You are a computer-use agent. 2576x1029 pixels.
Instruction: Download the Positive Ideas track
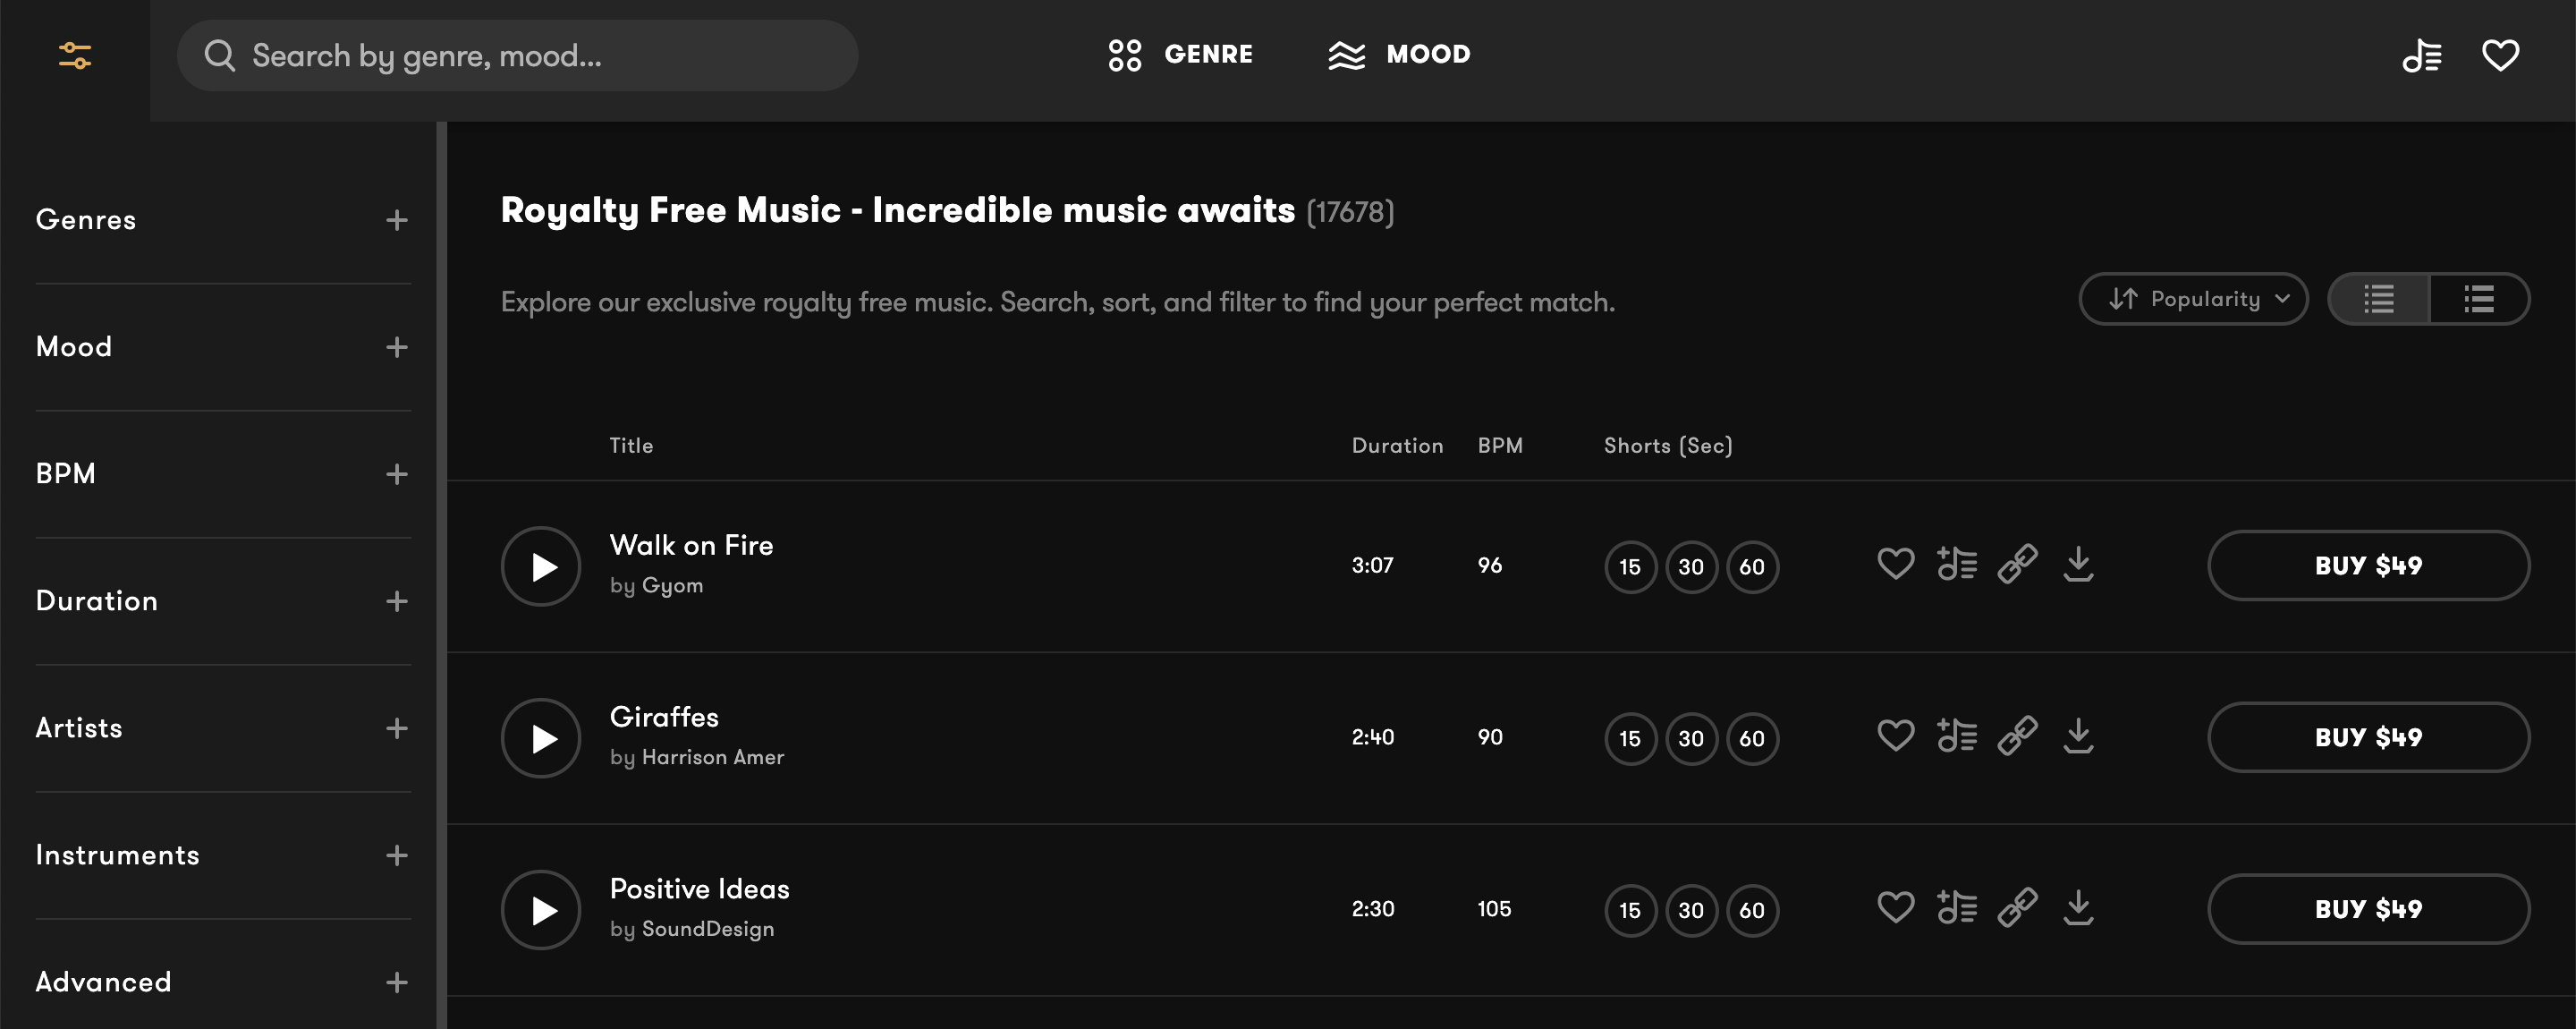pos(2078,909)
